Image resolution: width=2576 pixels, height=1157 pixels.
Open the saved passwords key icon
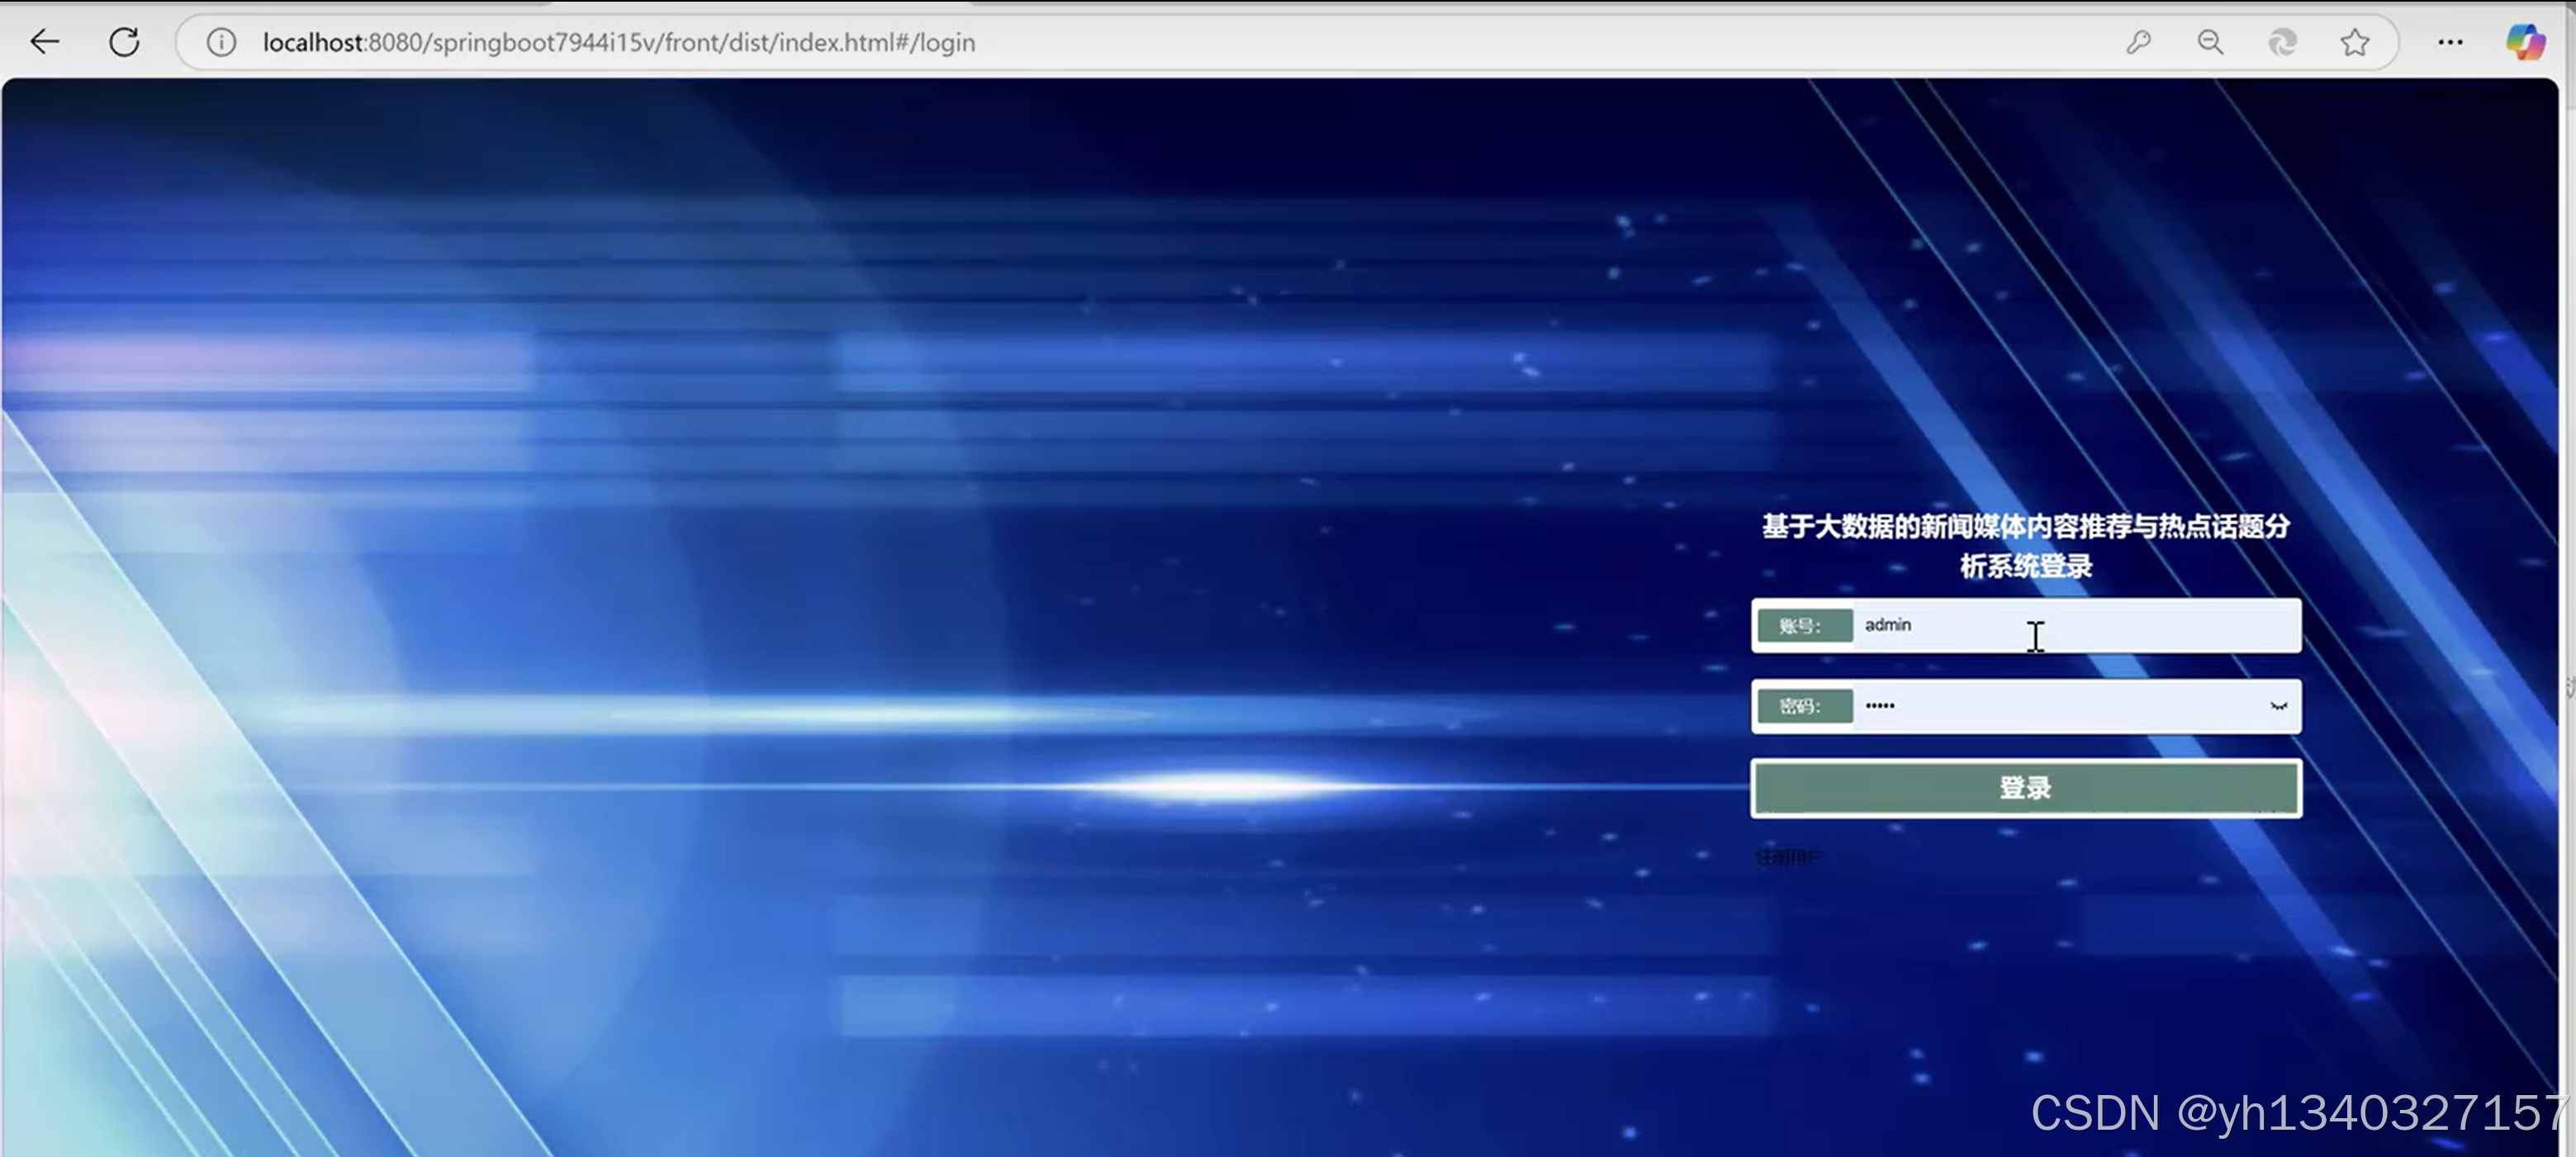point(2138,42)
